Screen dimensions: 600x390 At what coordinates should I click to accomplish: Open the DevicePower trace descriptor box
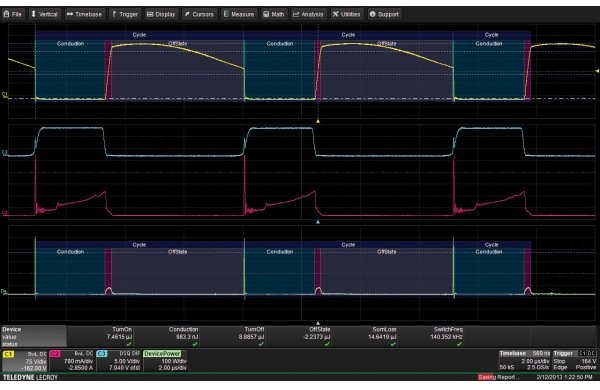pyautogui.click(x=165, y=361)
